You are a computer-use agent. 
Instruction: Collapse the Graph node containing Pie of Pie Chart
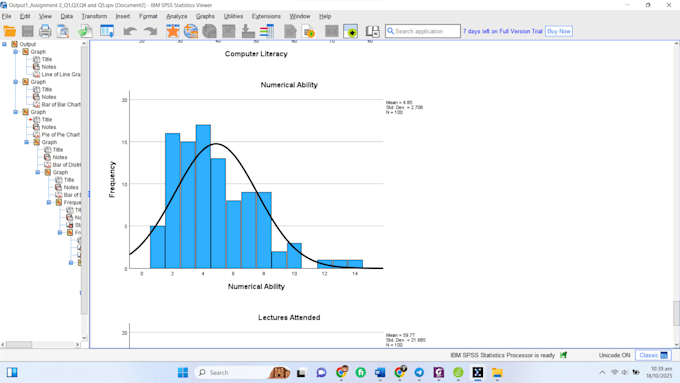click(x=16, y=112)
